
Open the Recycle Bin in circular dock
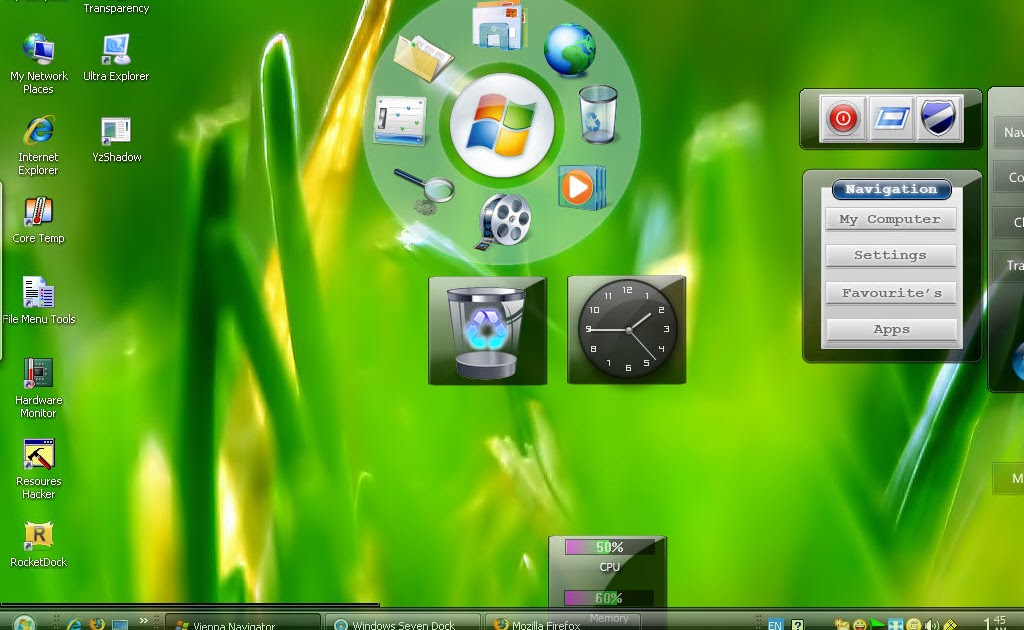598,114
